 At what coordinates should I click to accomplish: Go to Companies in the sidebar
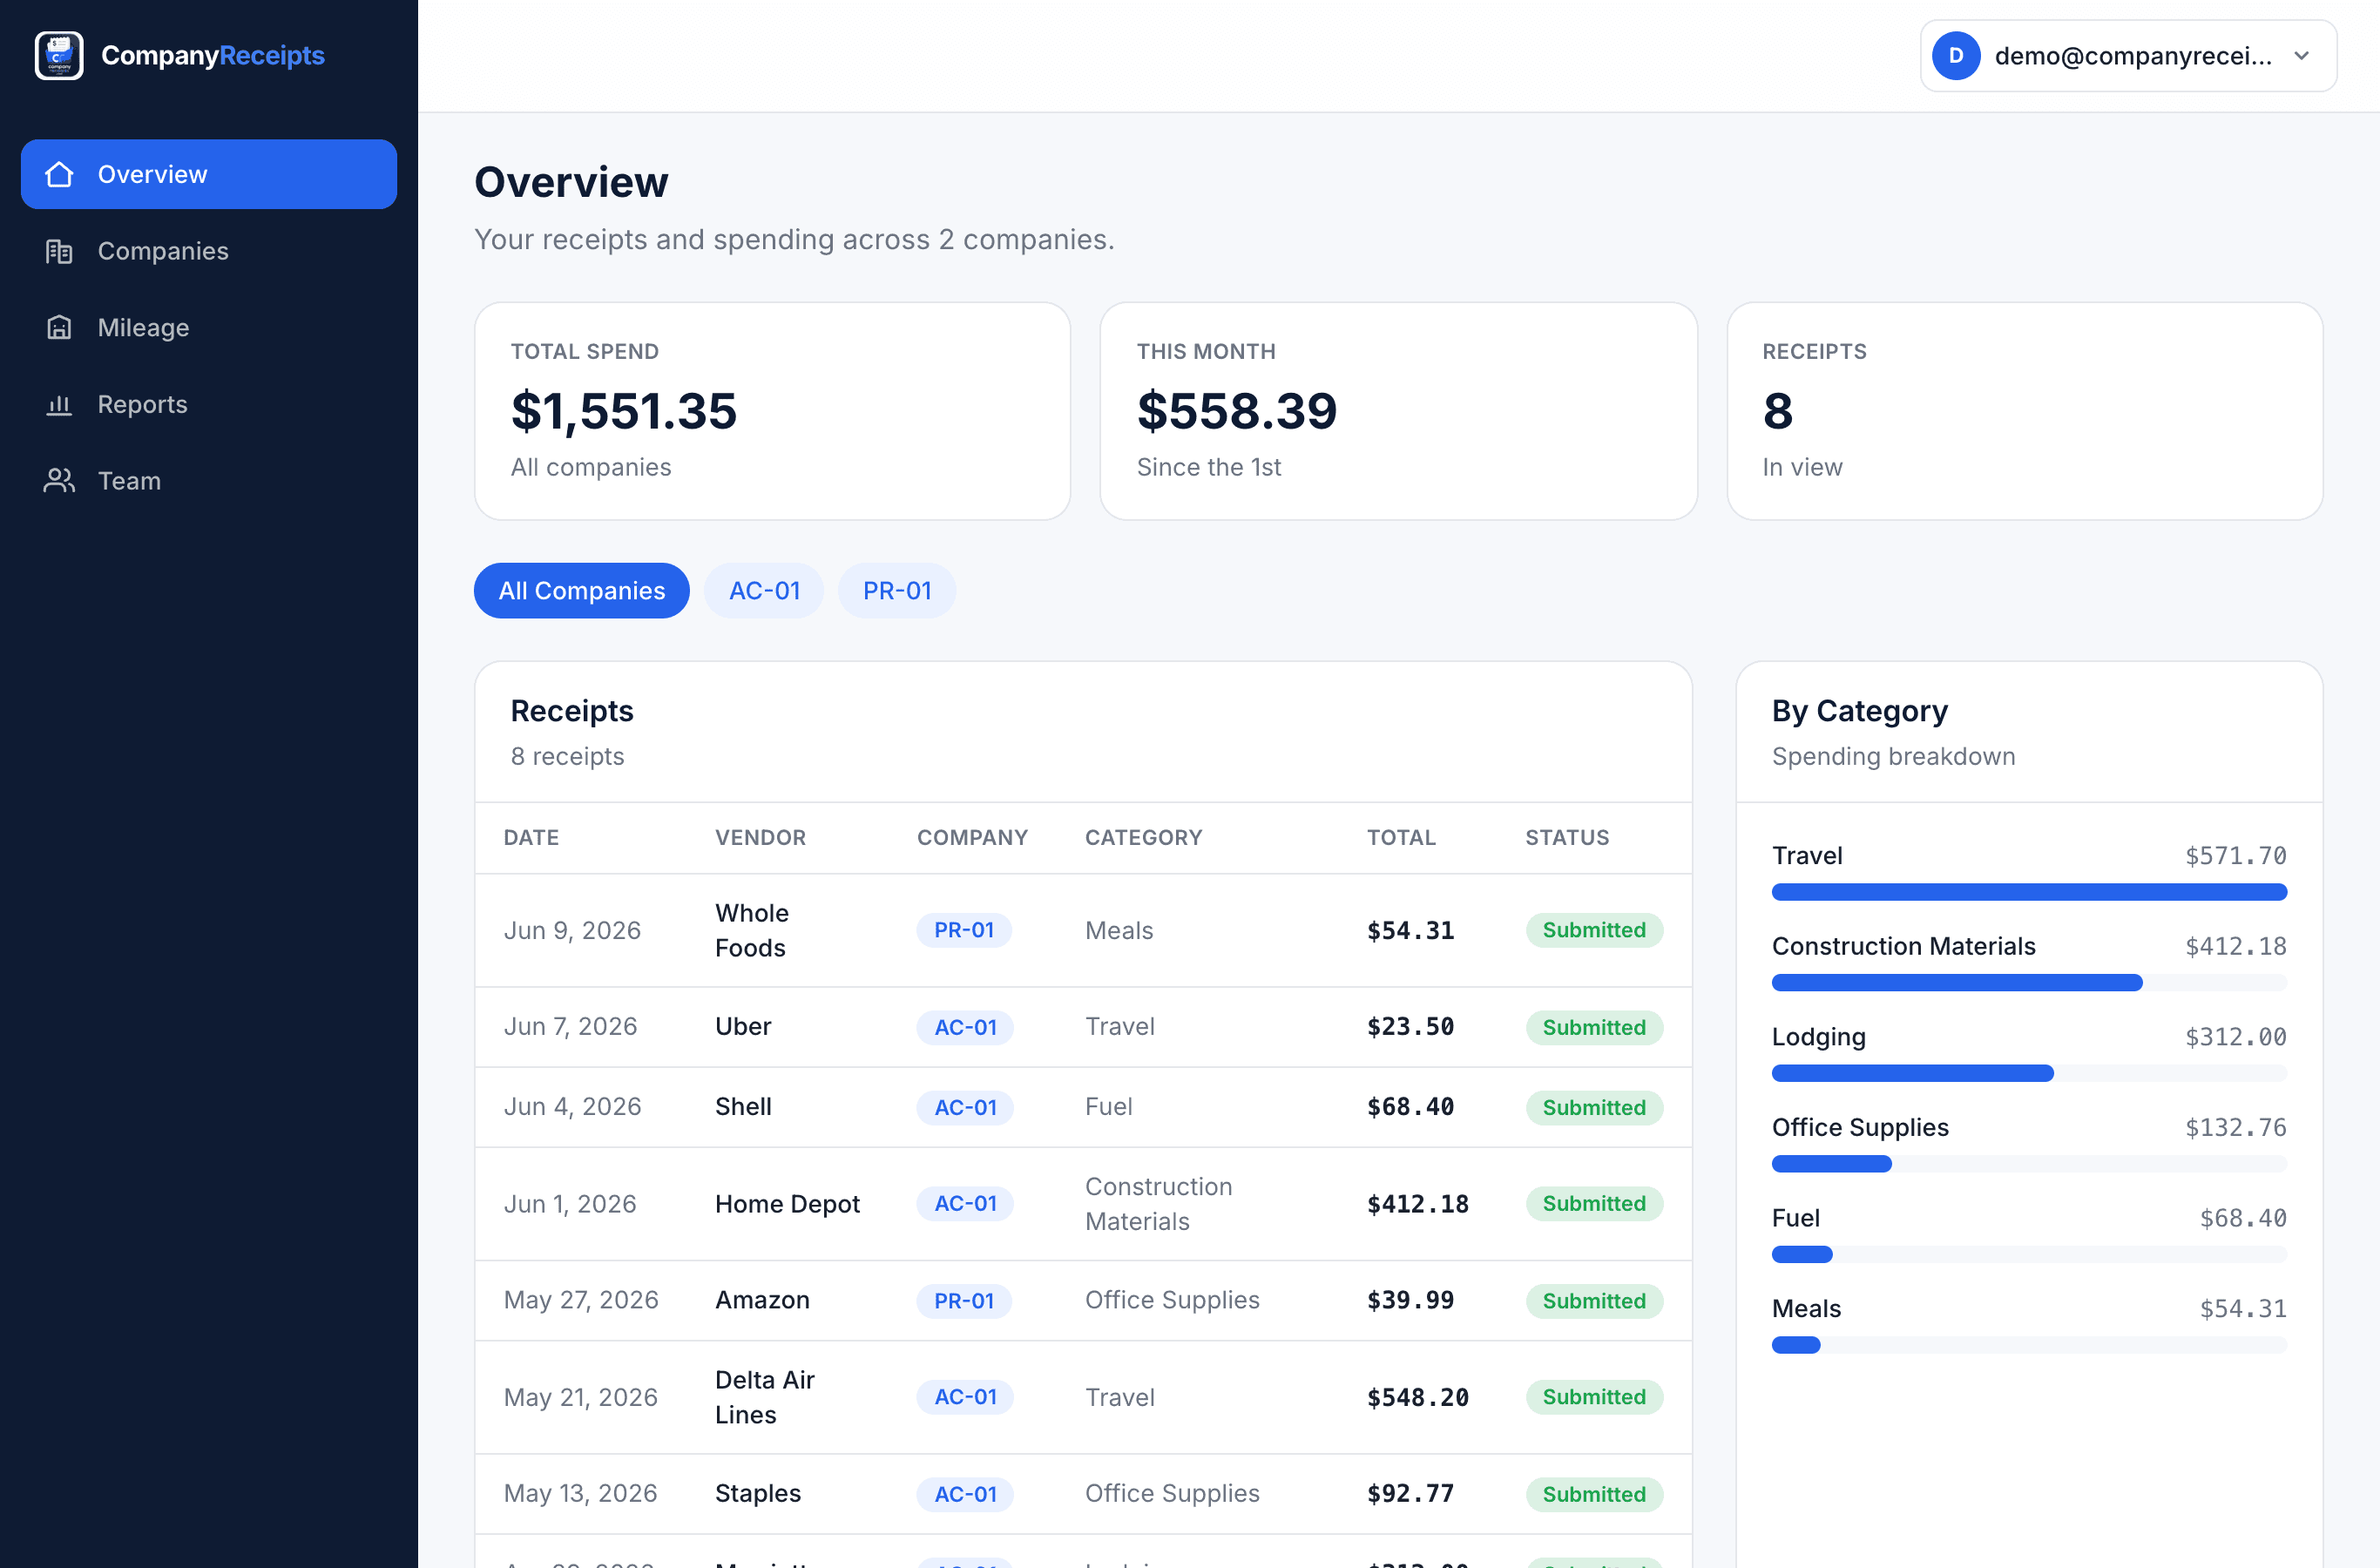tap(209, 251)
